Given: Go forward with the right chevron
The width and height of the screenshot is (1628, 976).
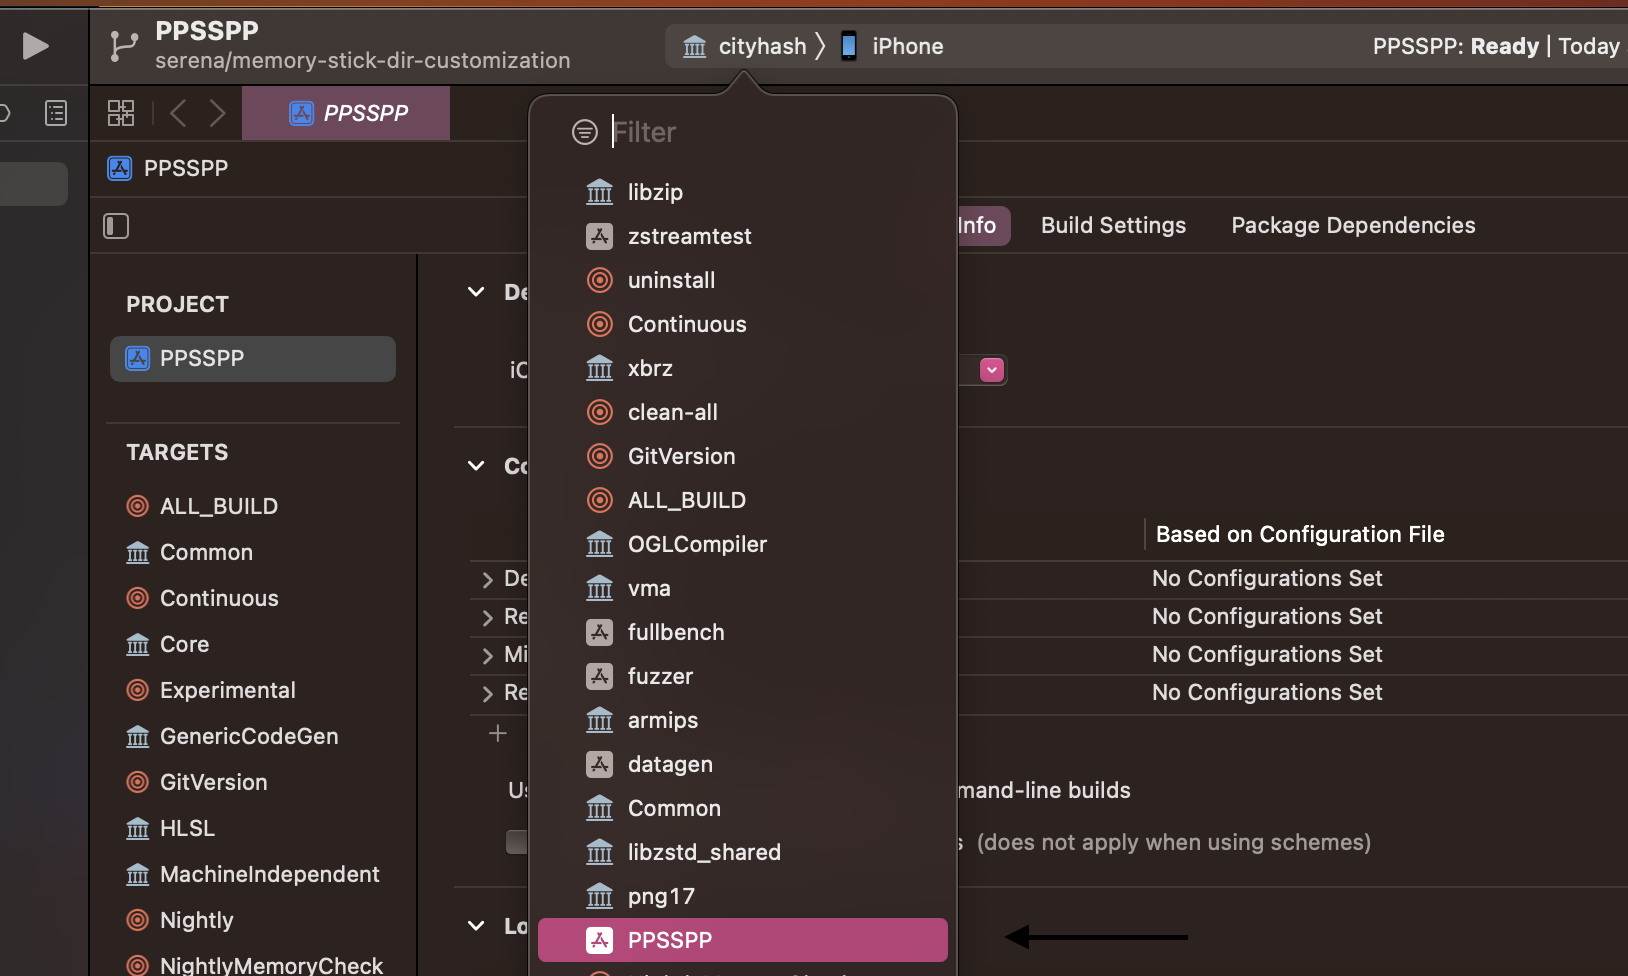Looking at the screenshot, I should [217, 113].
